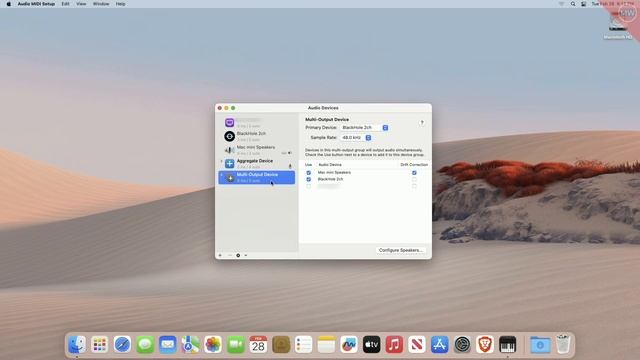Open the View menu
Screen dimensions: 640x360
click(81, 4)
